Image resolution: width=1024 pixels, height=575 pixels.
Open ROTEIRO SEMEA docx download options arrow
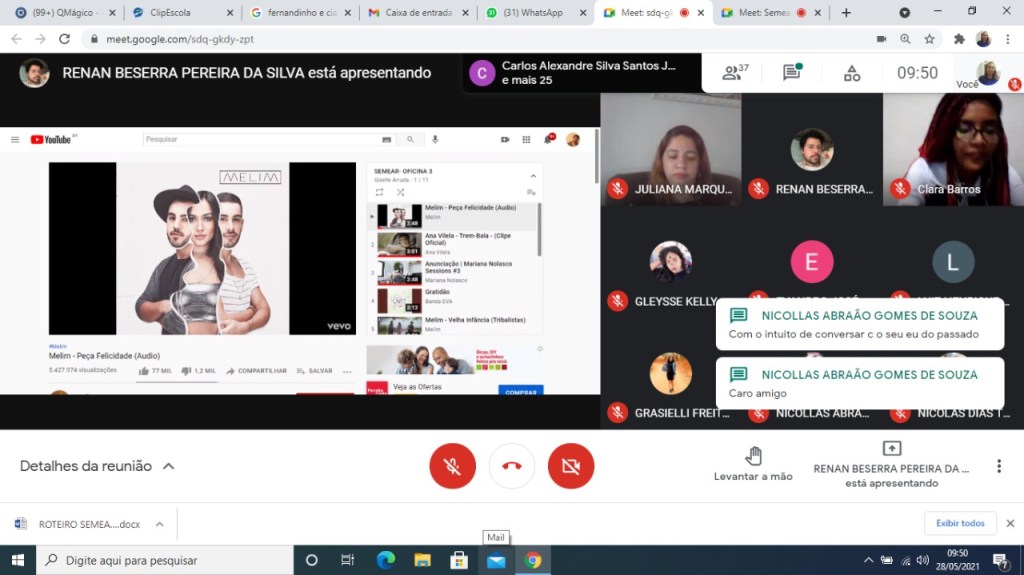coord(158,524)
